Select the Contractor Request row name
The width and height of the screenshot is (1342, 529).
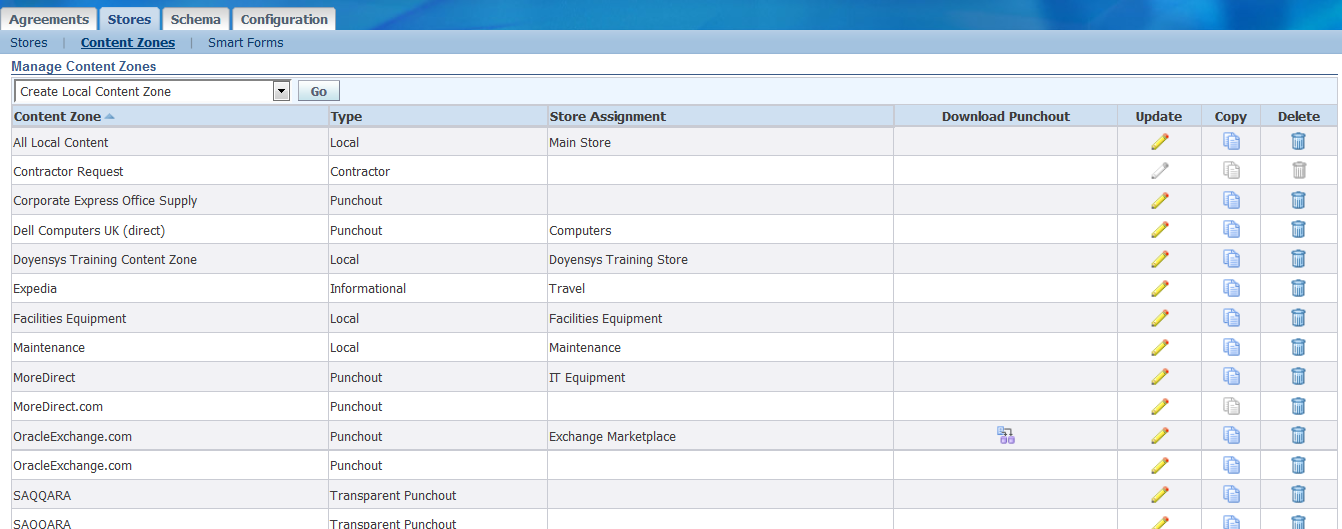(x=68, y=171)
